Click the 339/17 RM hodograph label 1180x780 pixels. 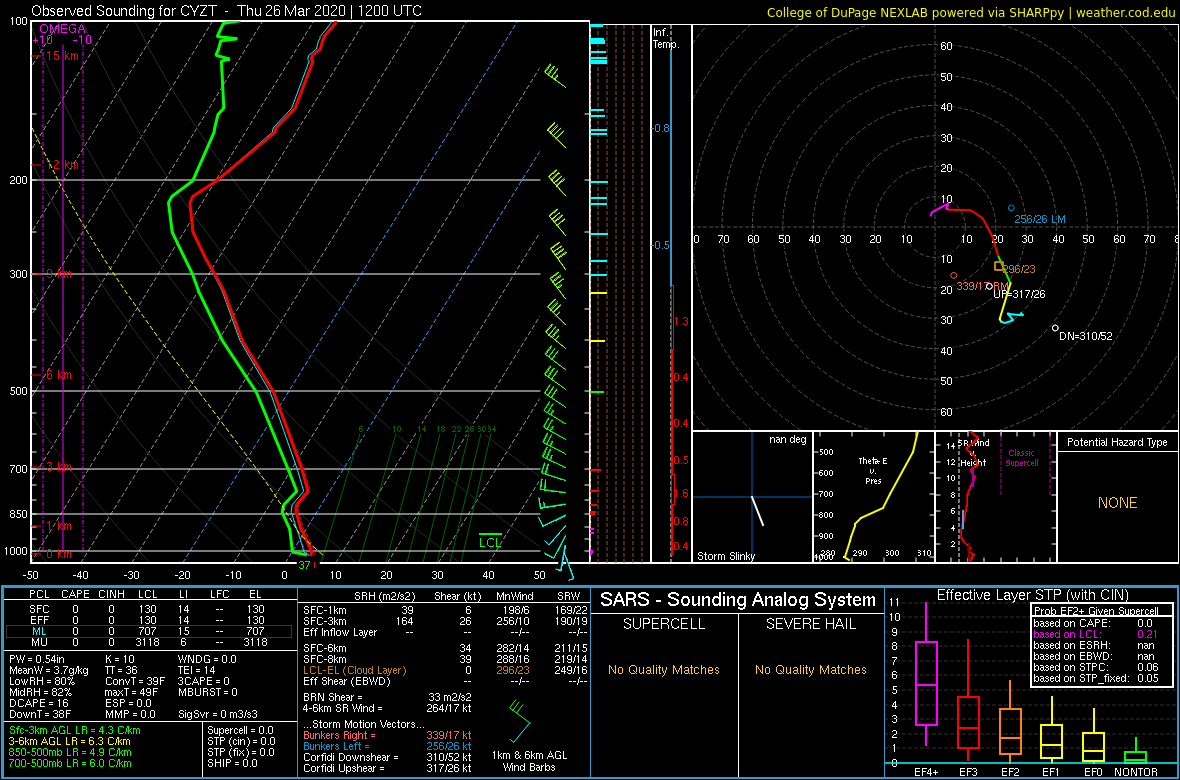(x=982, y=286)
